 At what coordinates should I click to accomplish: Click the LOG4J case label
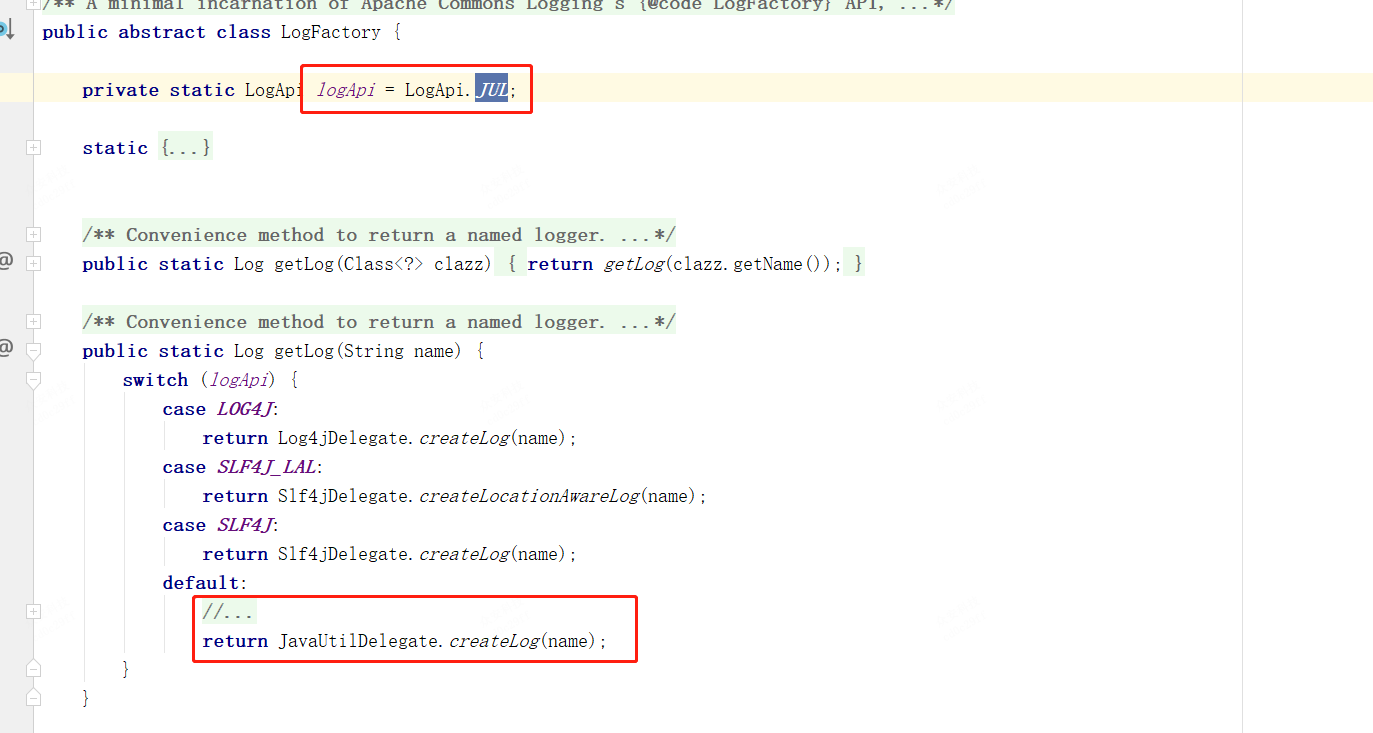245,409
